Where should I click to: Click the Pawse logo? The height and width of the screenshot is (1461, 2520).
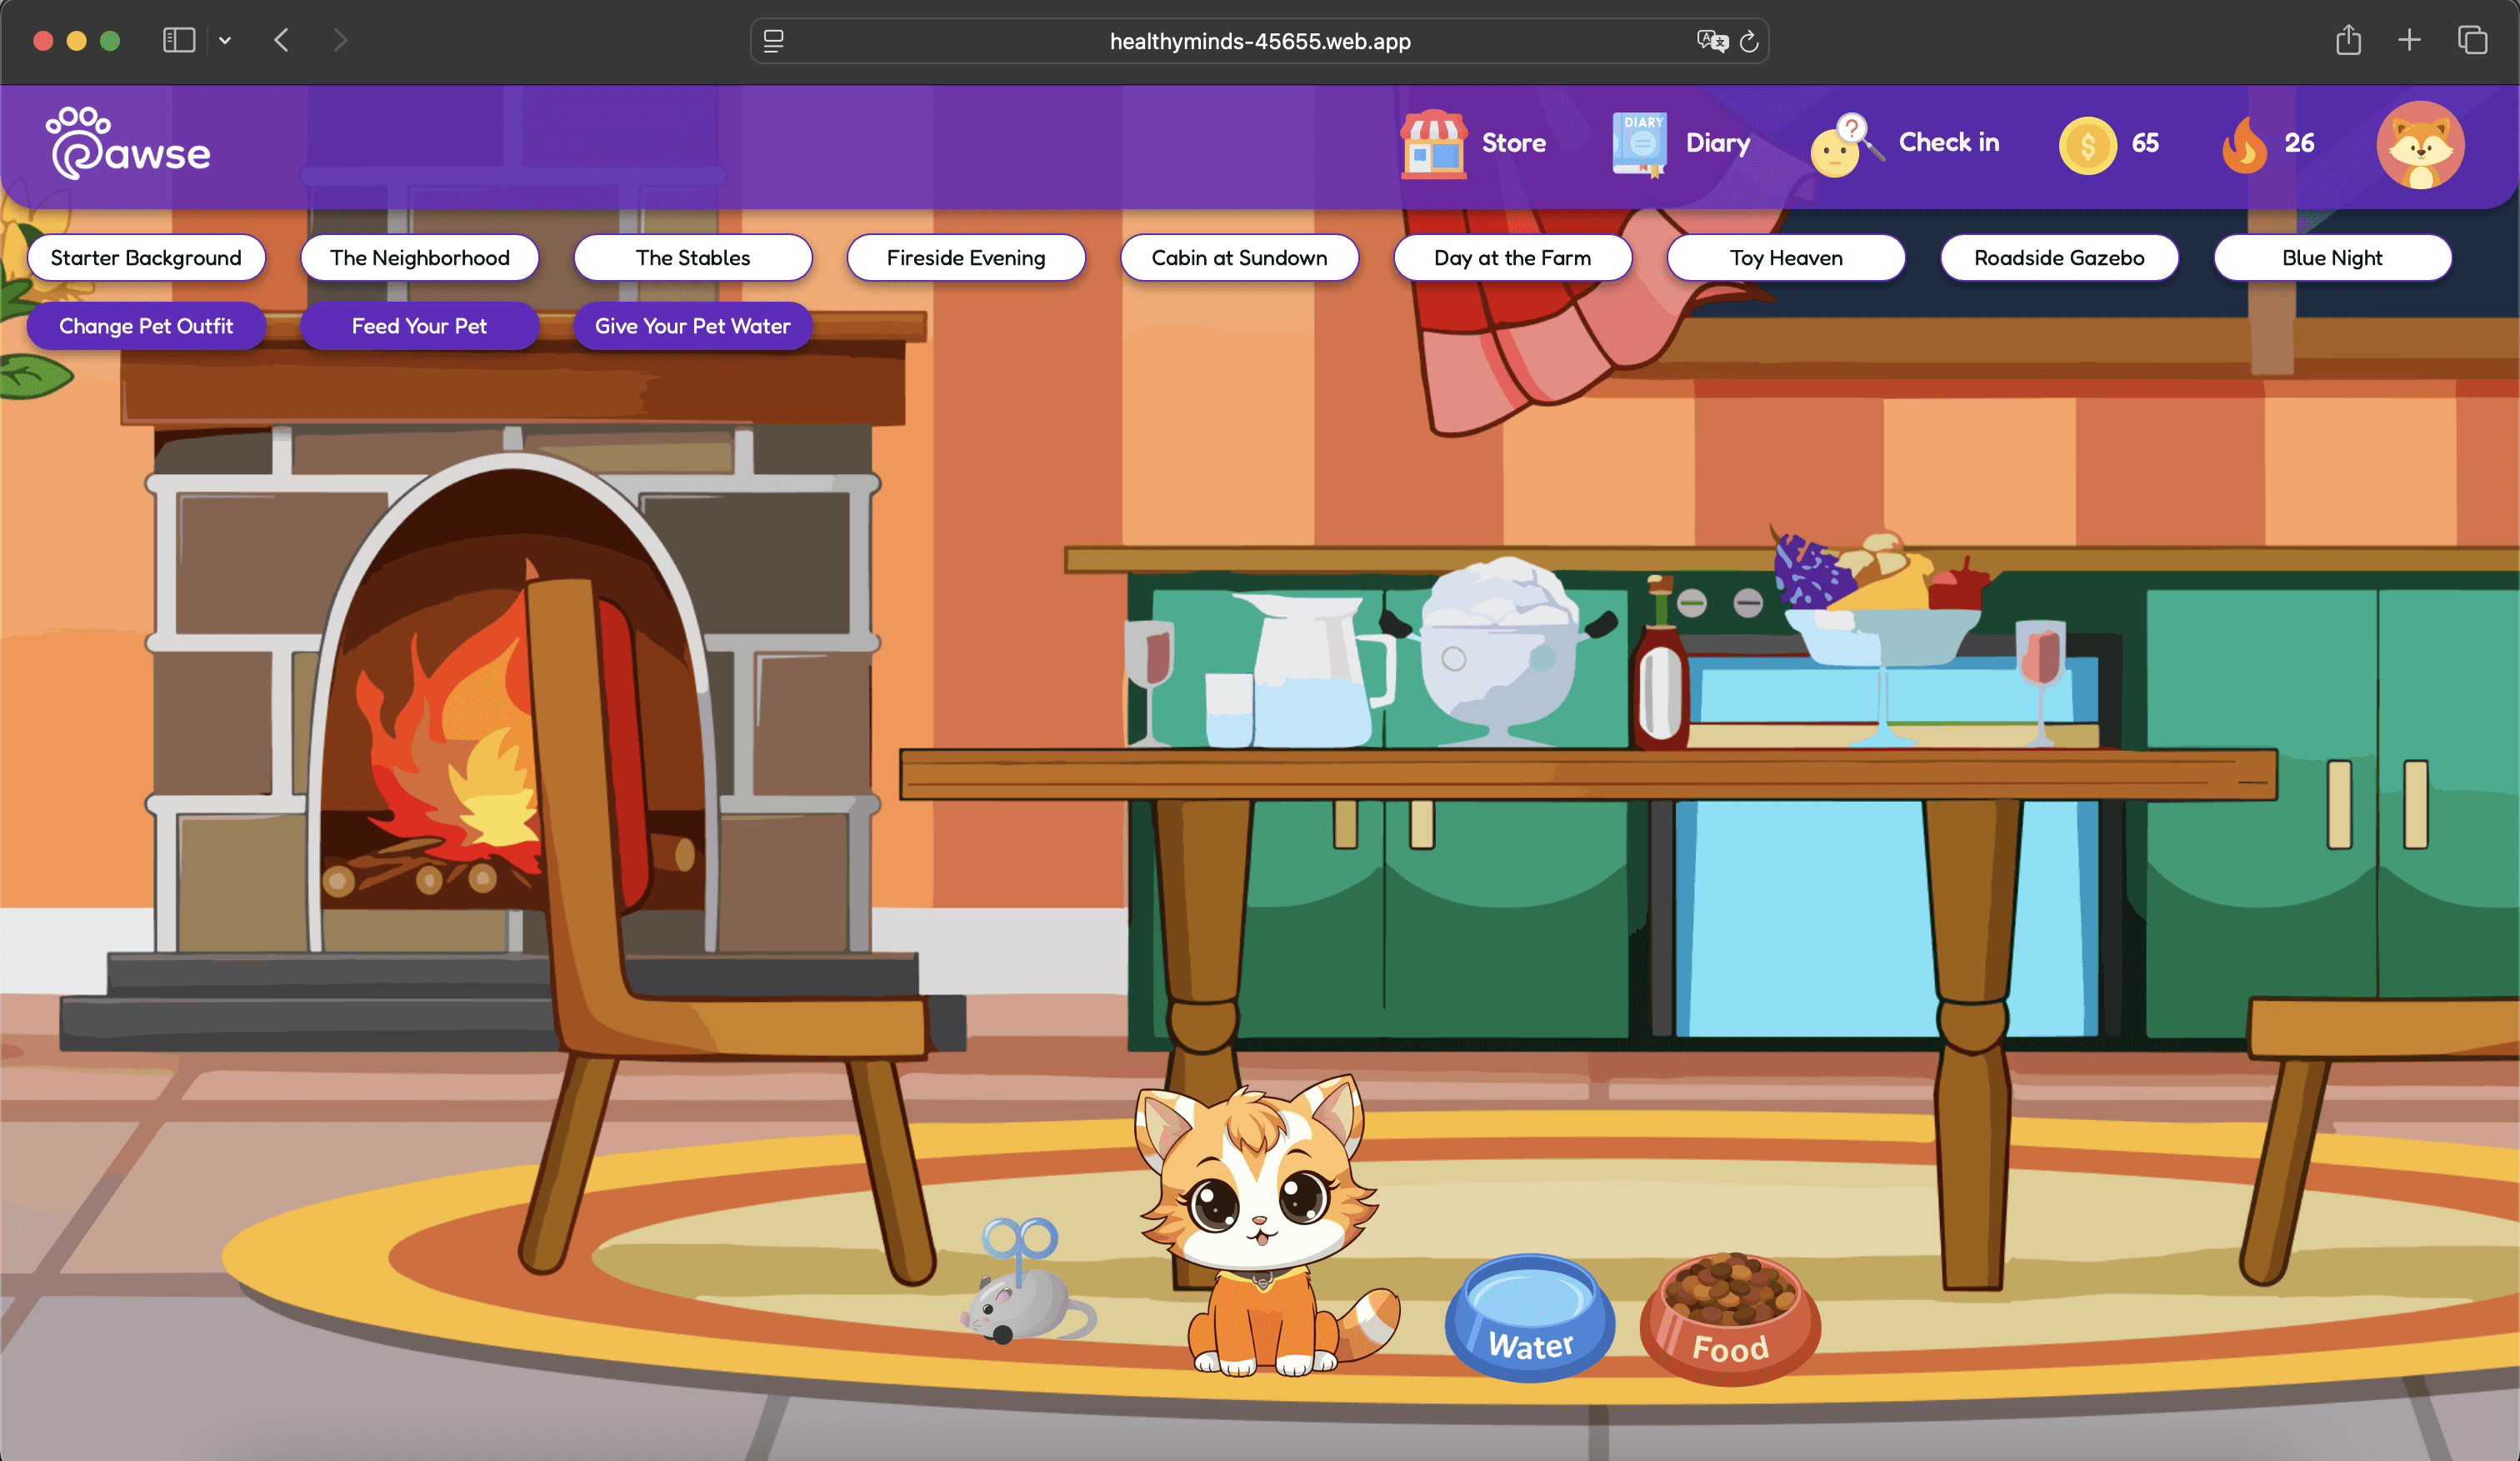click(129, 145)
